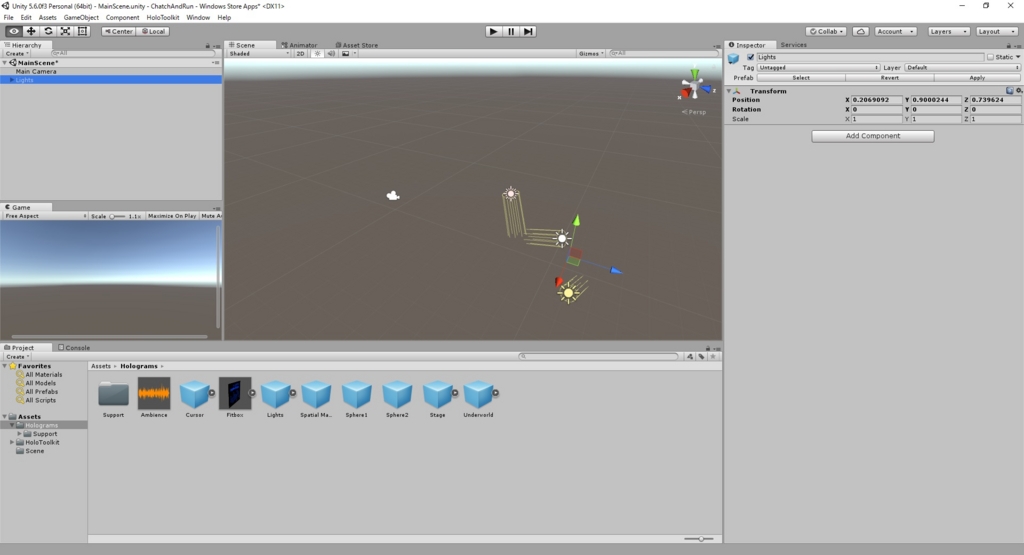The image size is (1024, 555).
Task: Open the Gizmos dropdown
Action: [591, 54]
